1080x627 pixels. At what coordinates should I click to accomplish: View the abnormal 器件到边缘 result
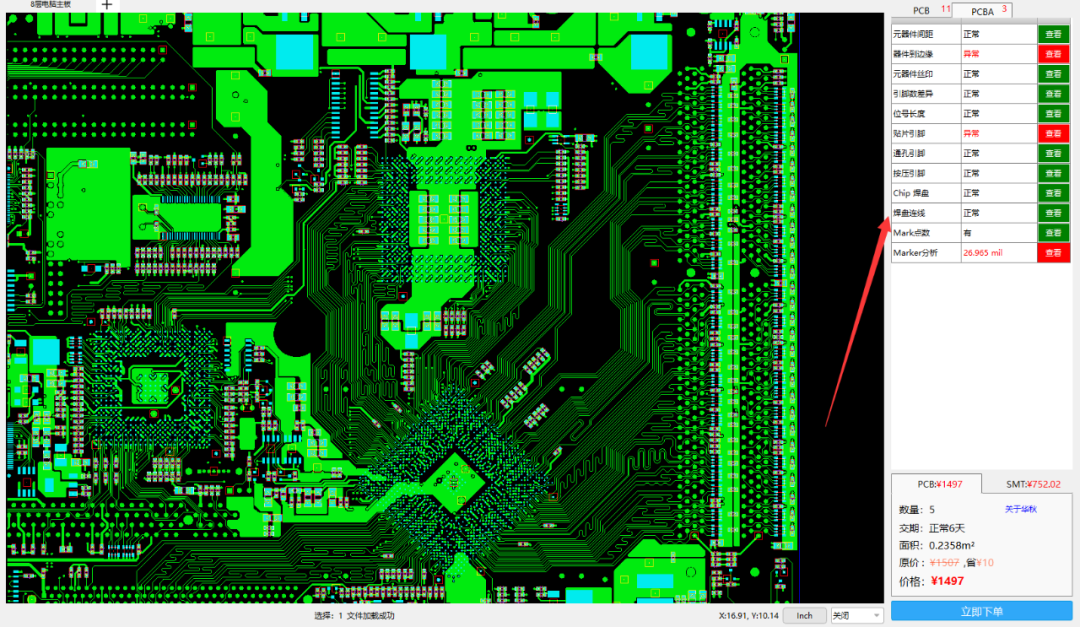coord(1053,54)
